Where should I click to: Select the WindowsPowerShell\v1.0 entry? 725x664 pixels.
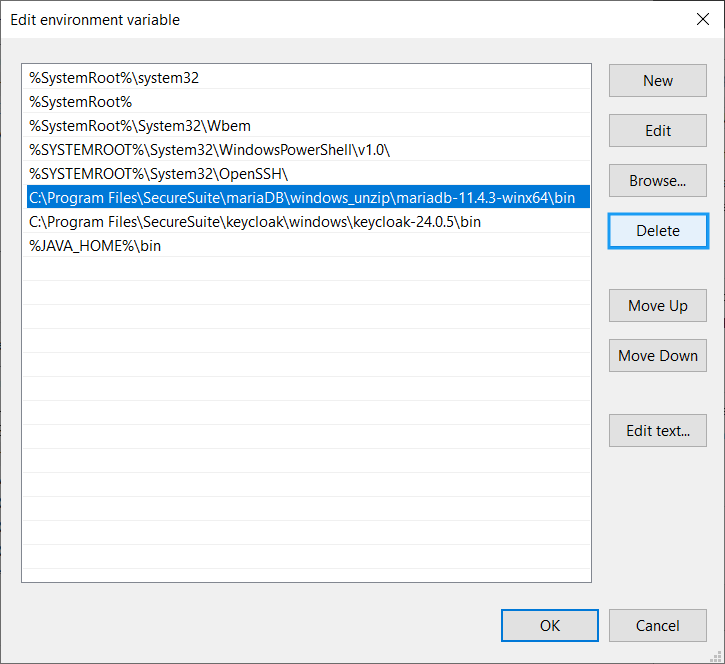(x=308, y=150)
